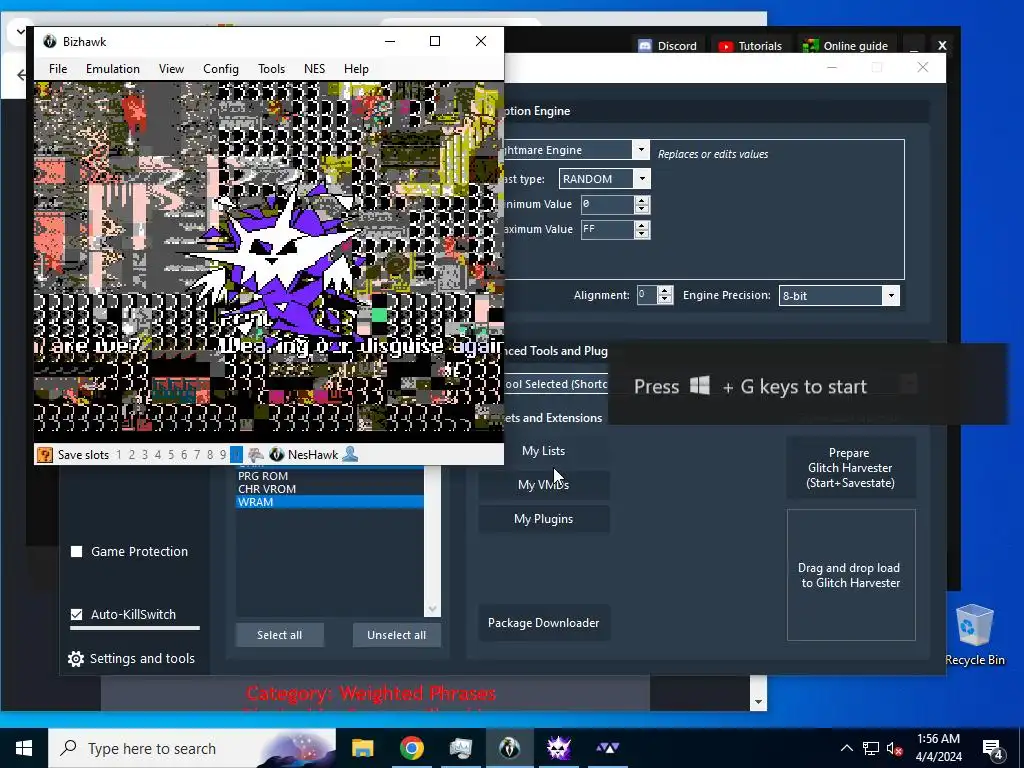Click the My Plugins button
This screenshot has width=1024, height=768.
[x=543, y=519]
